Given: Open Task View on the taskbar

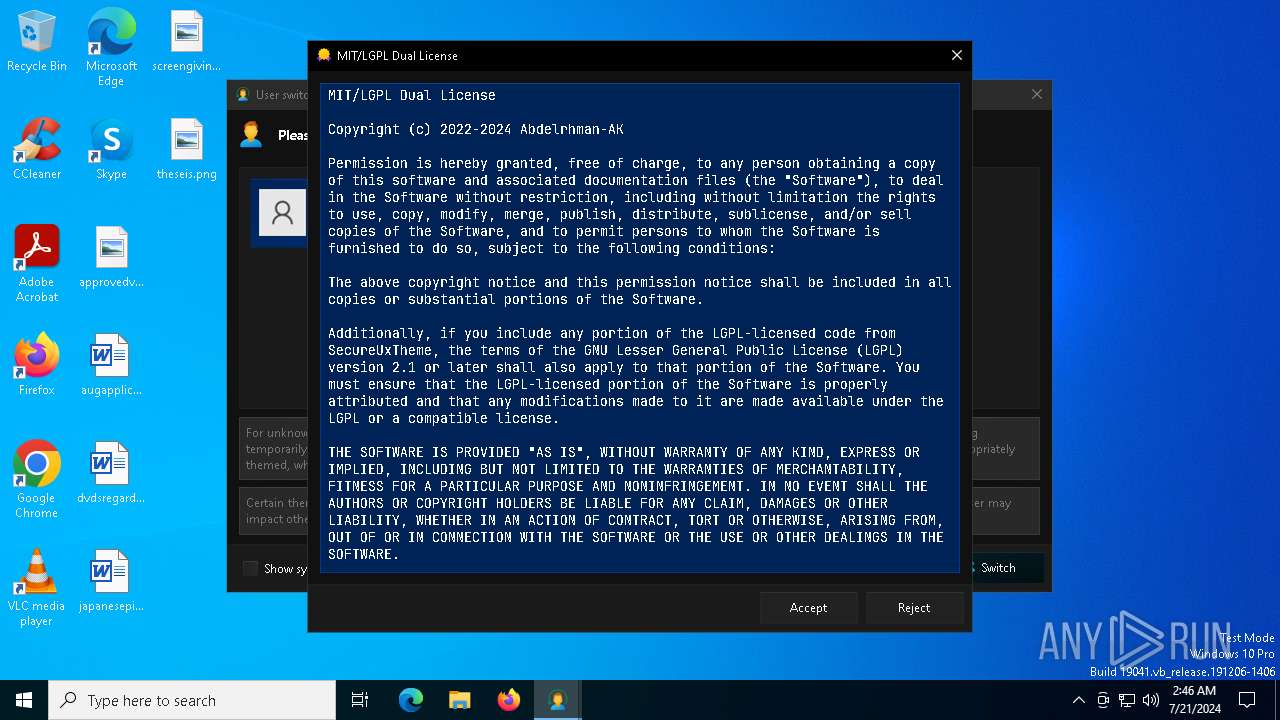Looking at the screenshot, I should [360, 700].
